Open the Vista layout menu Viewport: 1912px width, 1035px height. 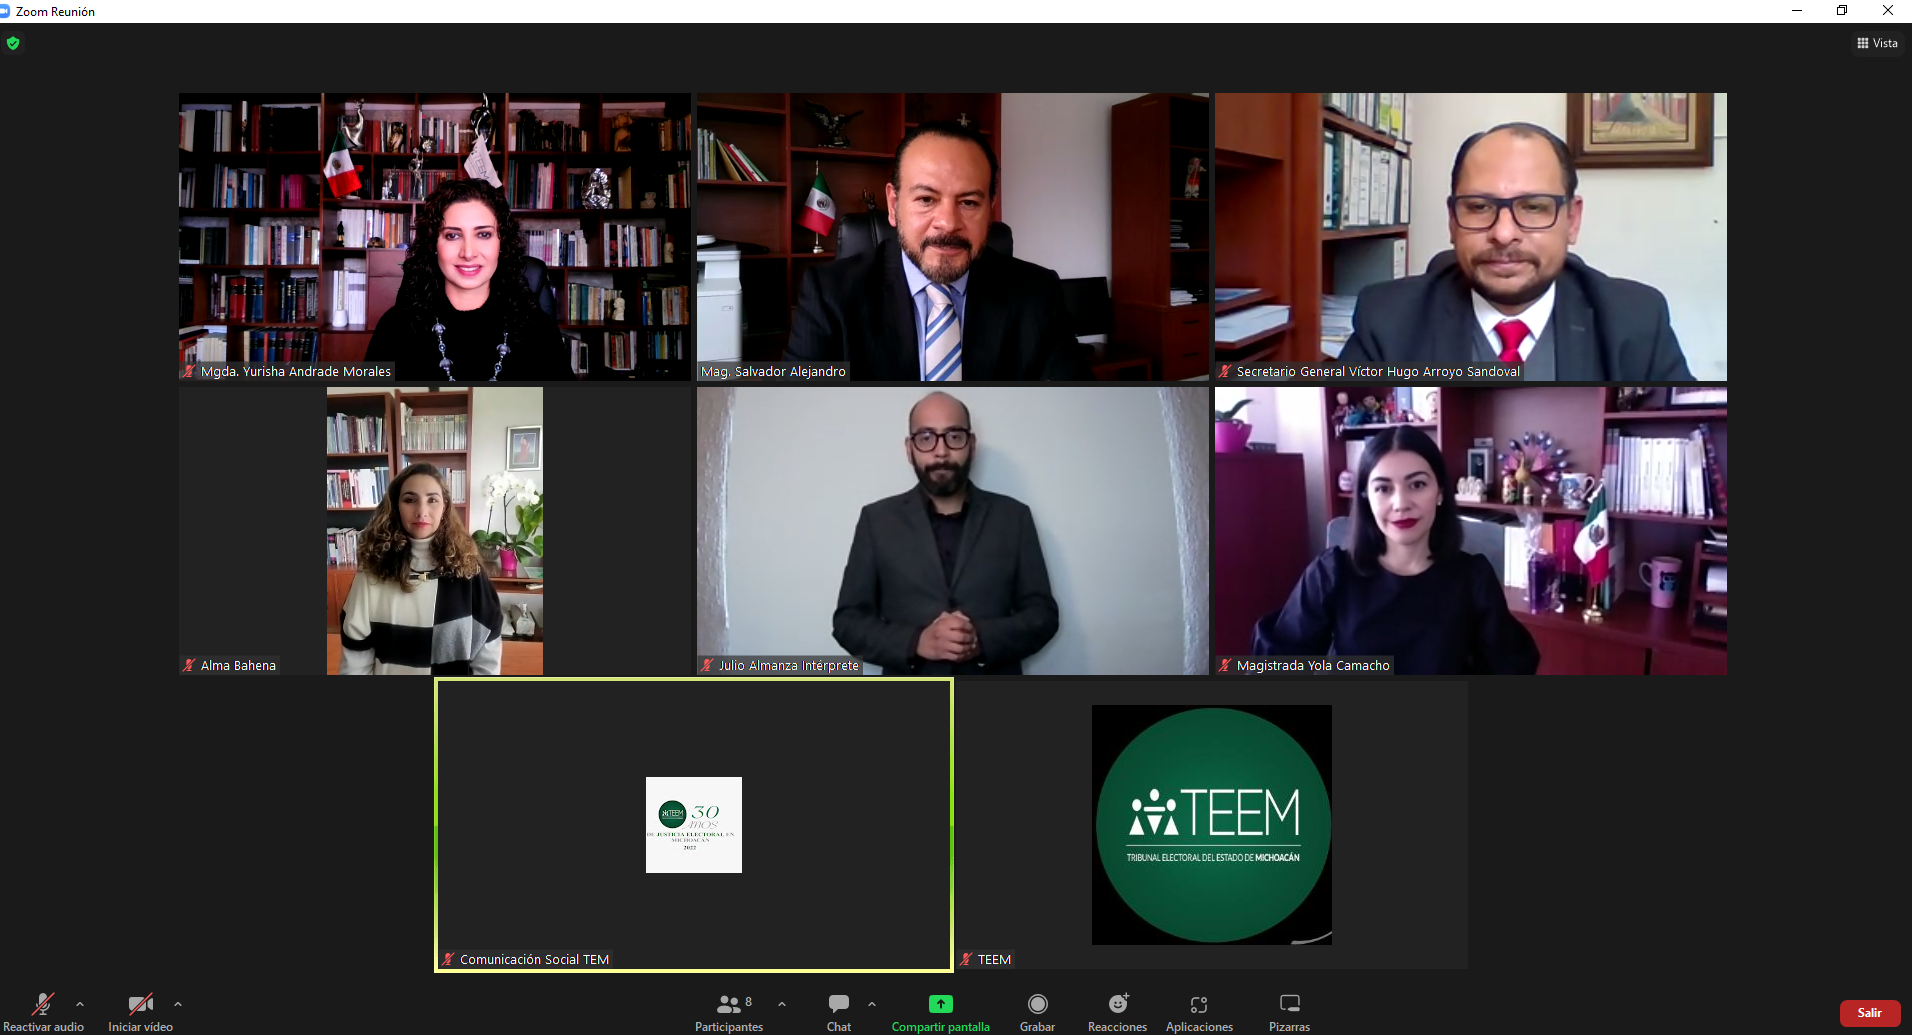pyautogui.click(x=1877, y=43)
